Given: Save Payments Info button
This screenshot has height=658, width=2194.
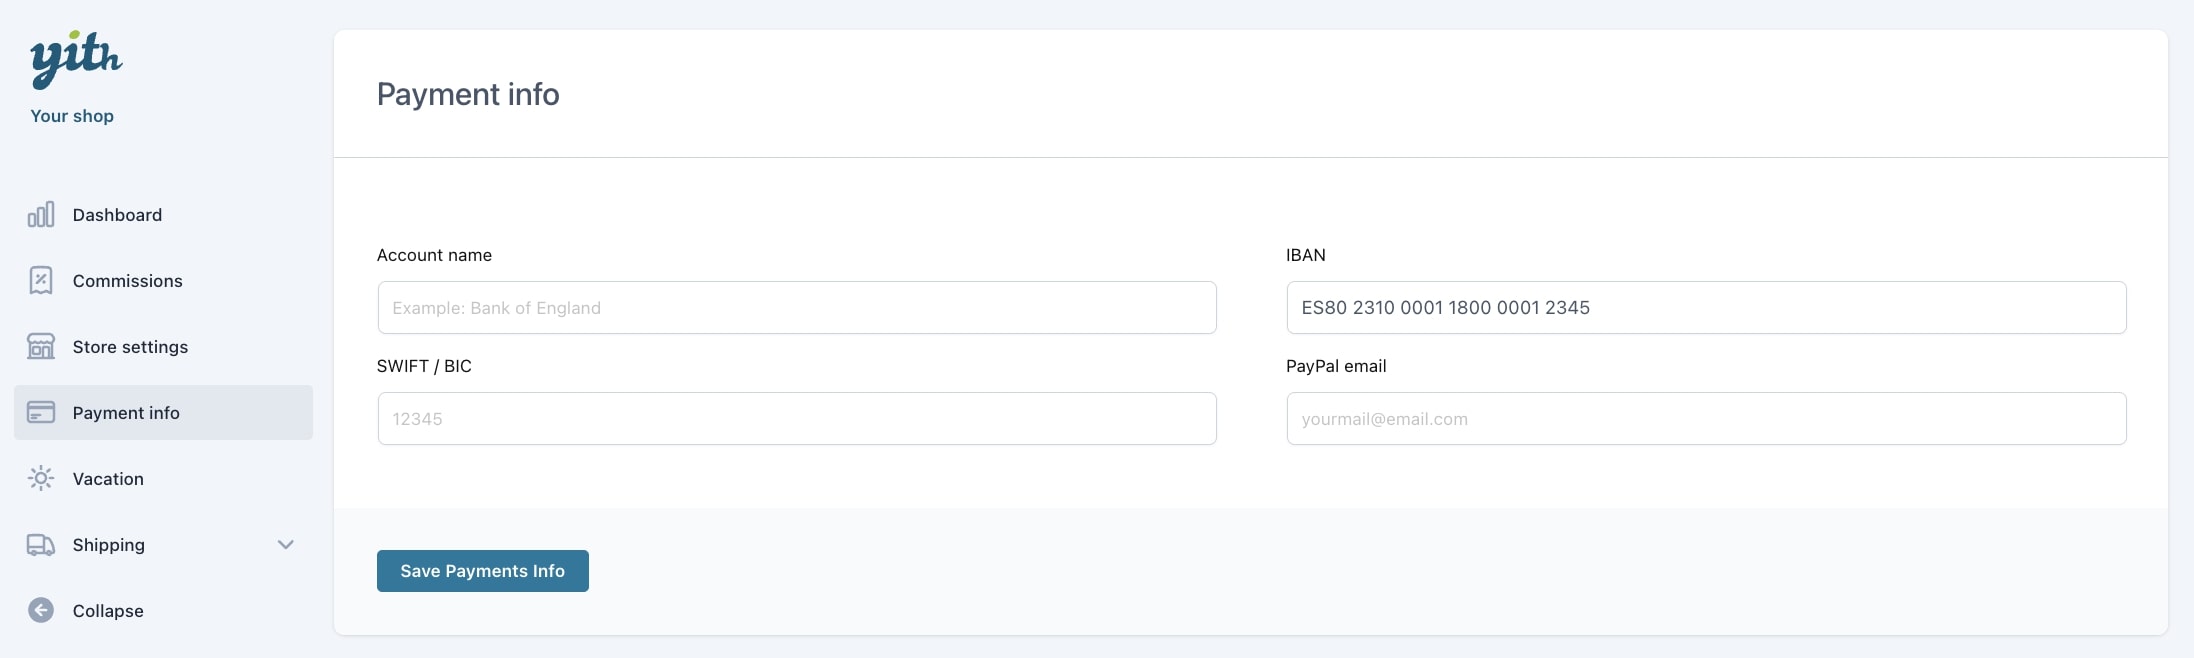Looking at the screenshot, I should click(483, 571).
